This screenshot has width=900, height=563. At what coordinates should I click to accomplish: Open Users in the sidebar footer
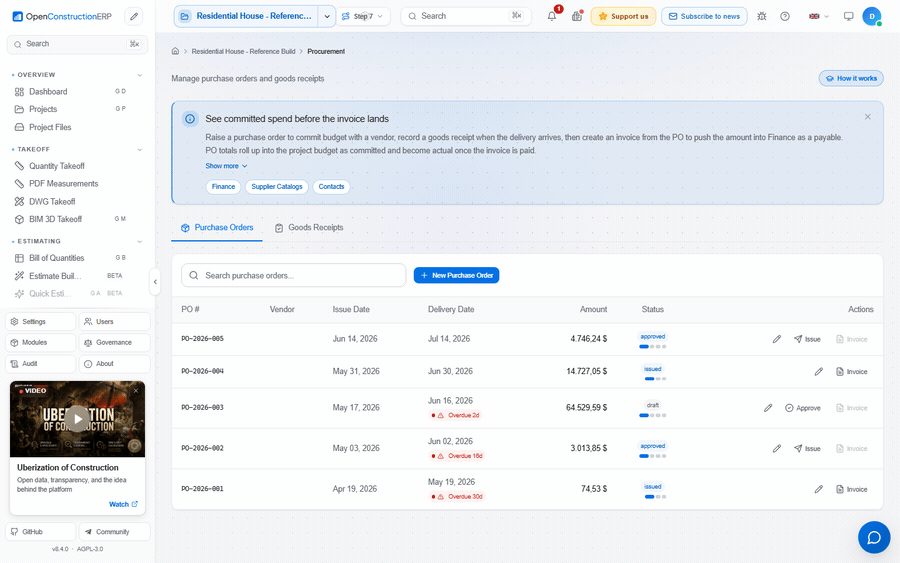tap(115, 322)
